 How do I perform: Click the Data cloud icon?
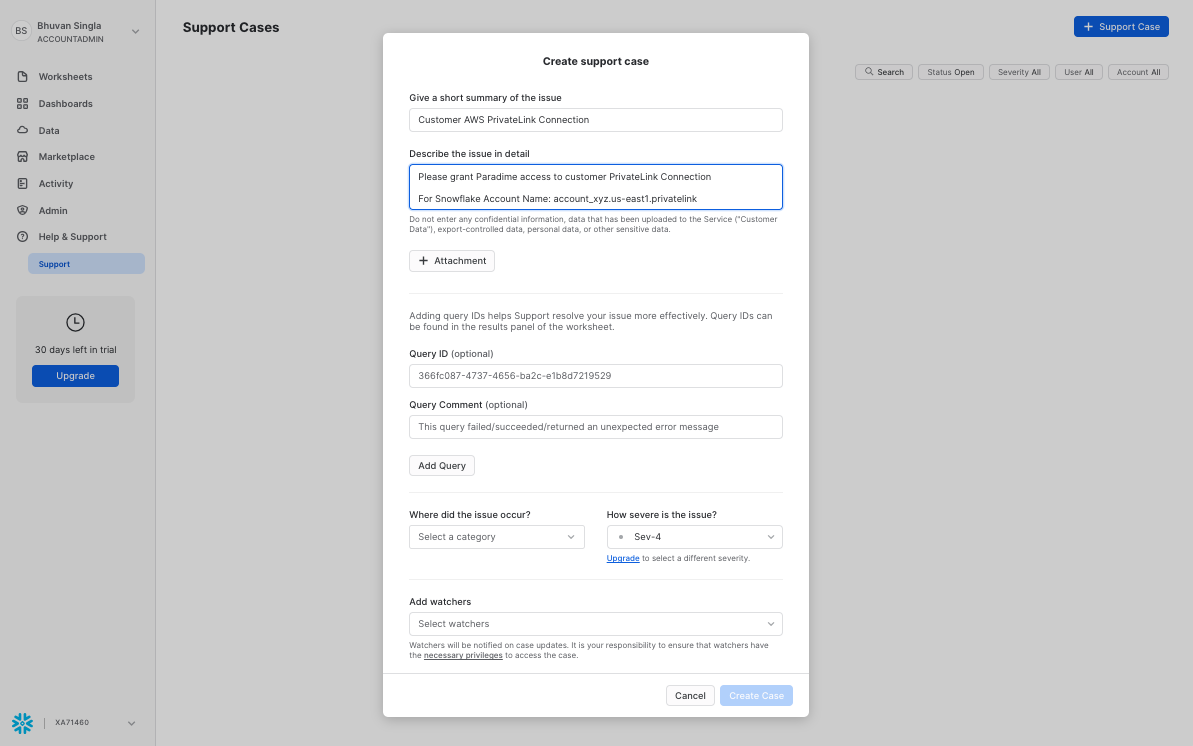(22, 131)
